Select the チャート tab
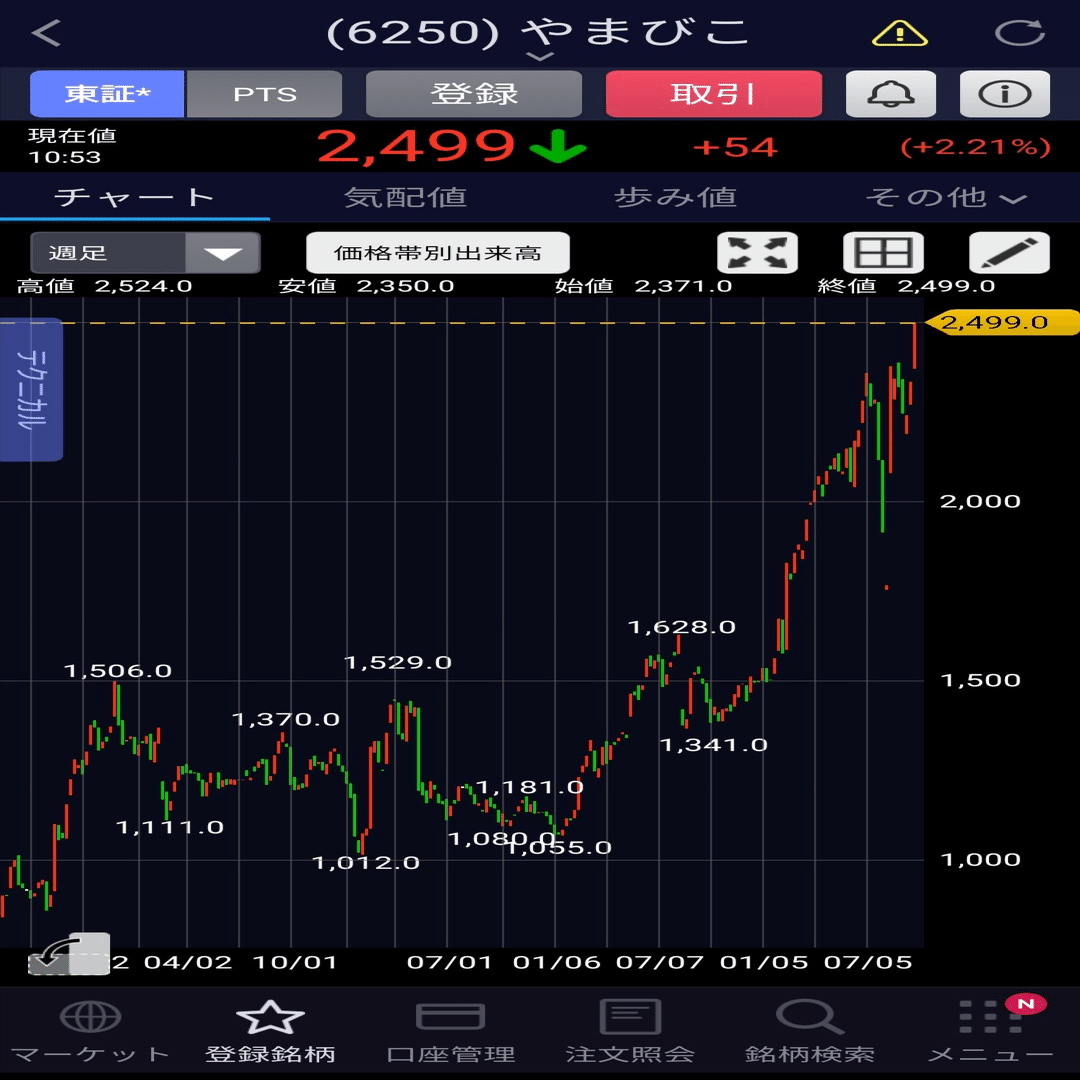The width and height of the screenshot is (1080, 1080). pyautogui.click(x=135, y=198)
